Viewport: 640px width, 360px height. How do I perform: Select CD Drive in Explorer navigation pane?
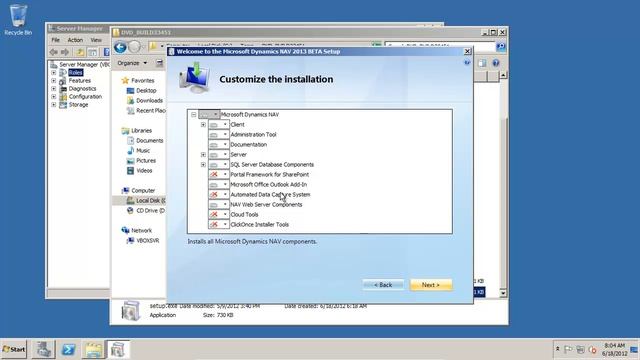coord(146,211)
